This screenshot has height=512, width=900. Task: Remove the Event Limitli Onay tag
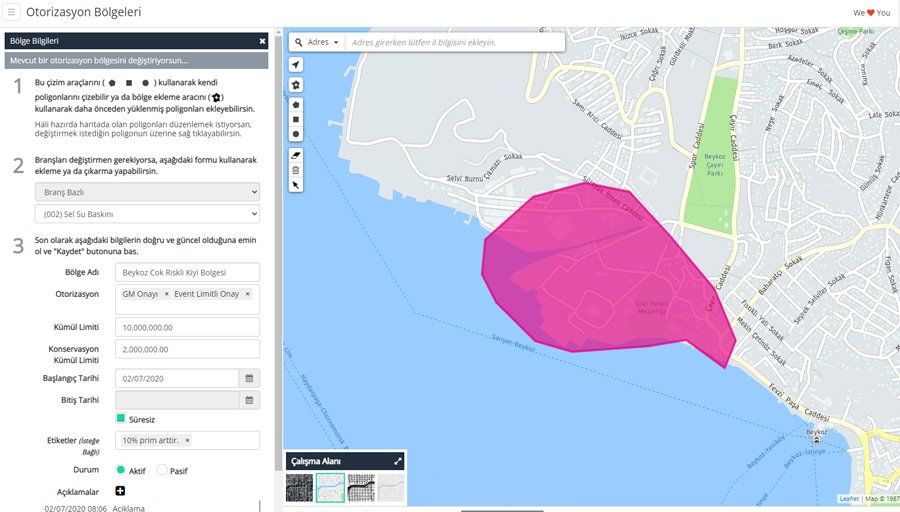(247, 294)
